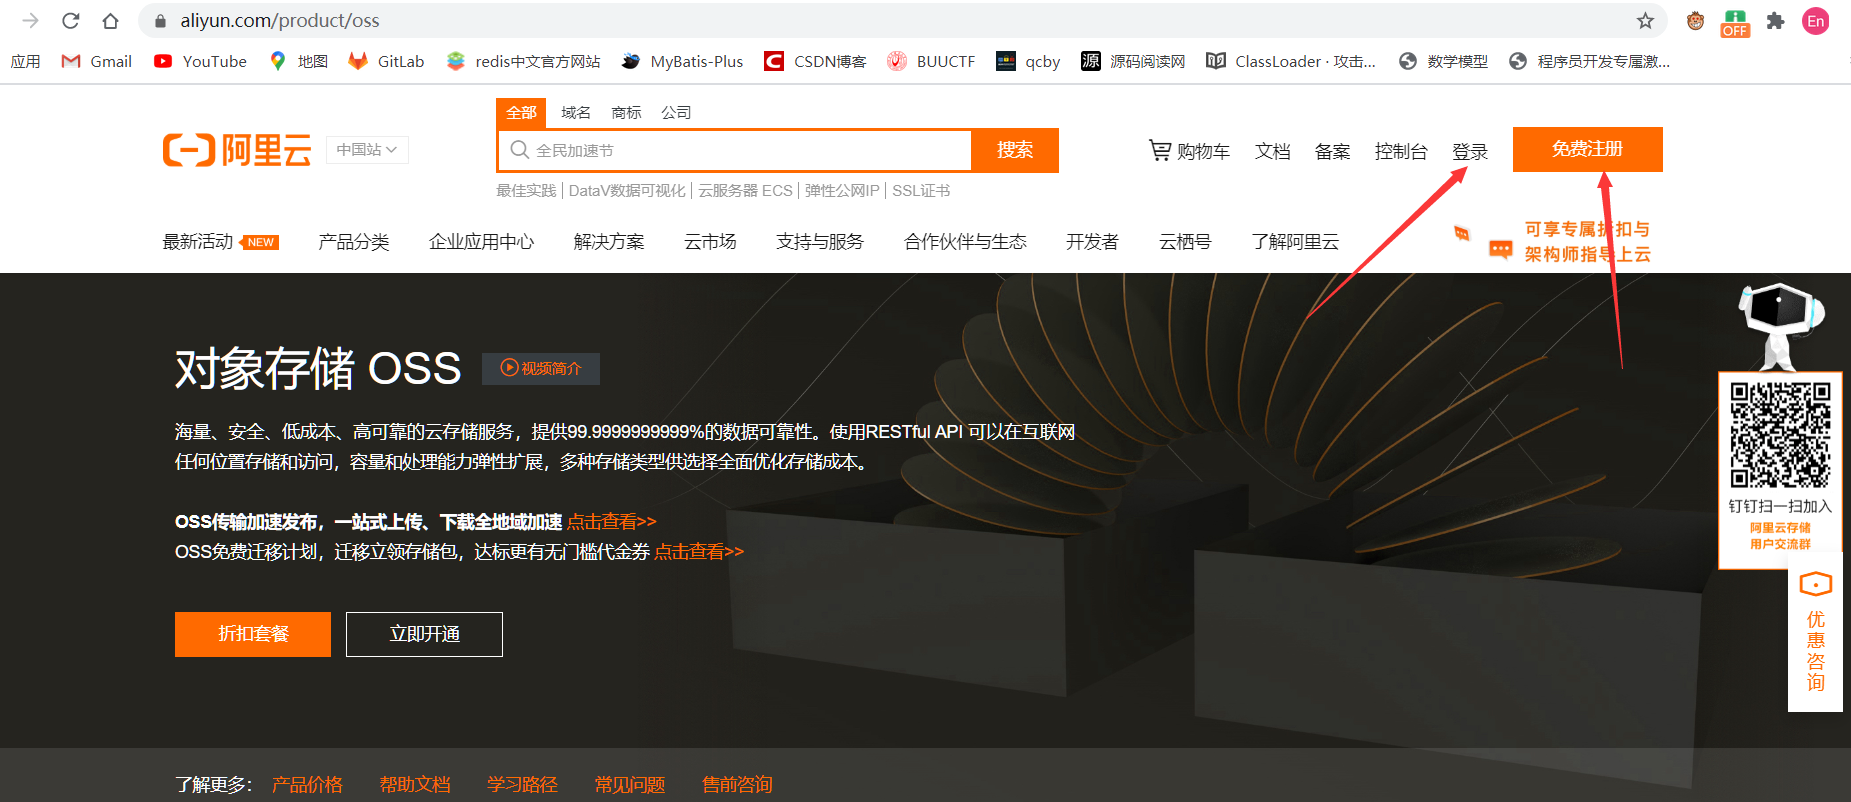Focus the 全民加速节 search box
The image size is (1851, 802).
point(735,150)
